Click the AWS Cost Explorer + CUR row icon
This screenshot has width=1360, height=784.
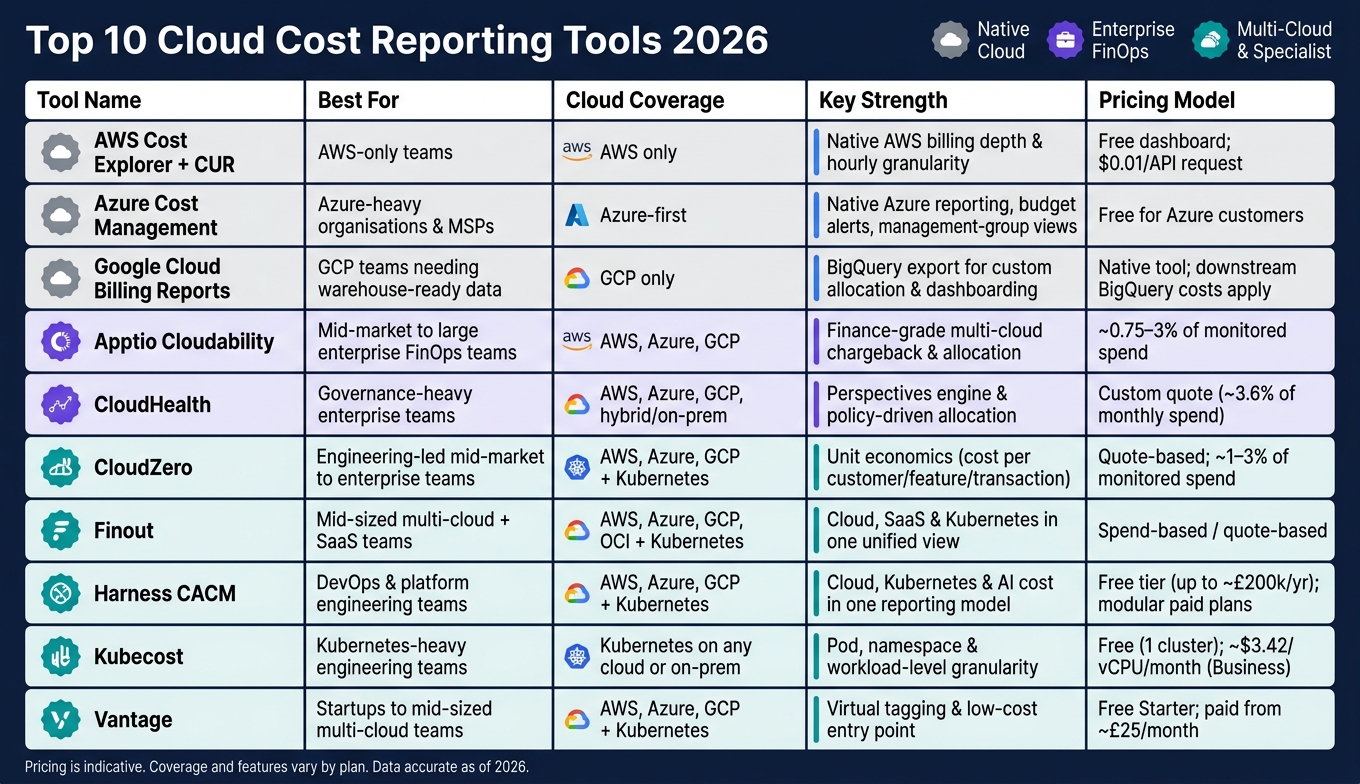(x=61, y=152)
